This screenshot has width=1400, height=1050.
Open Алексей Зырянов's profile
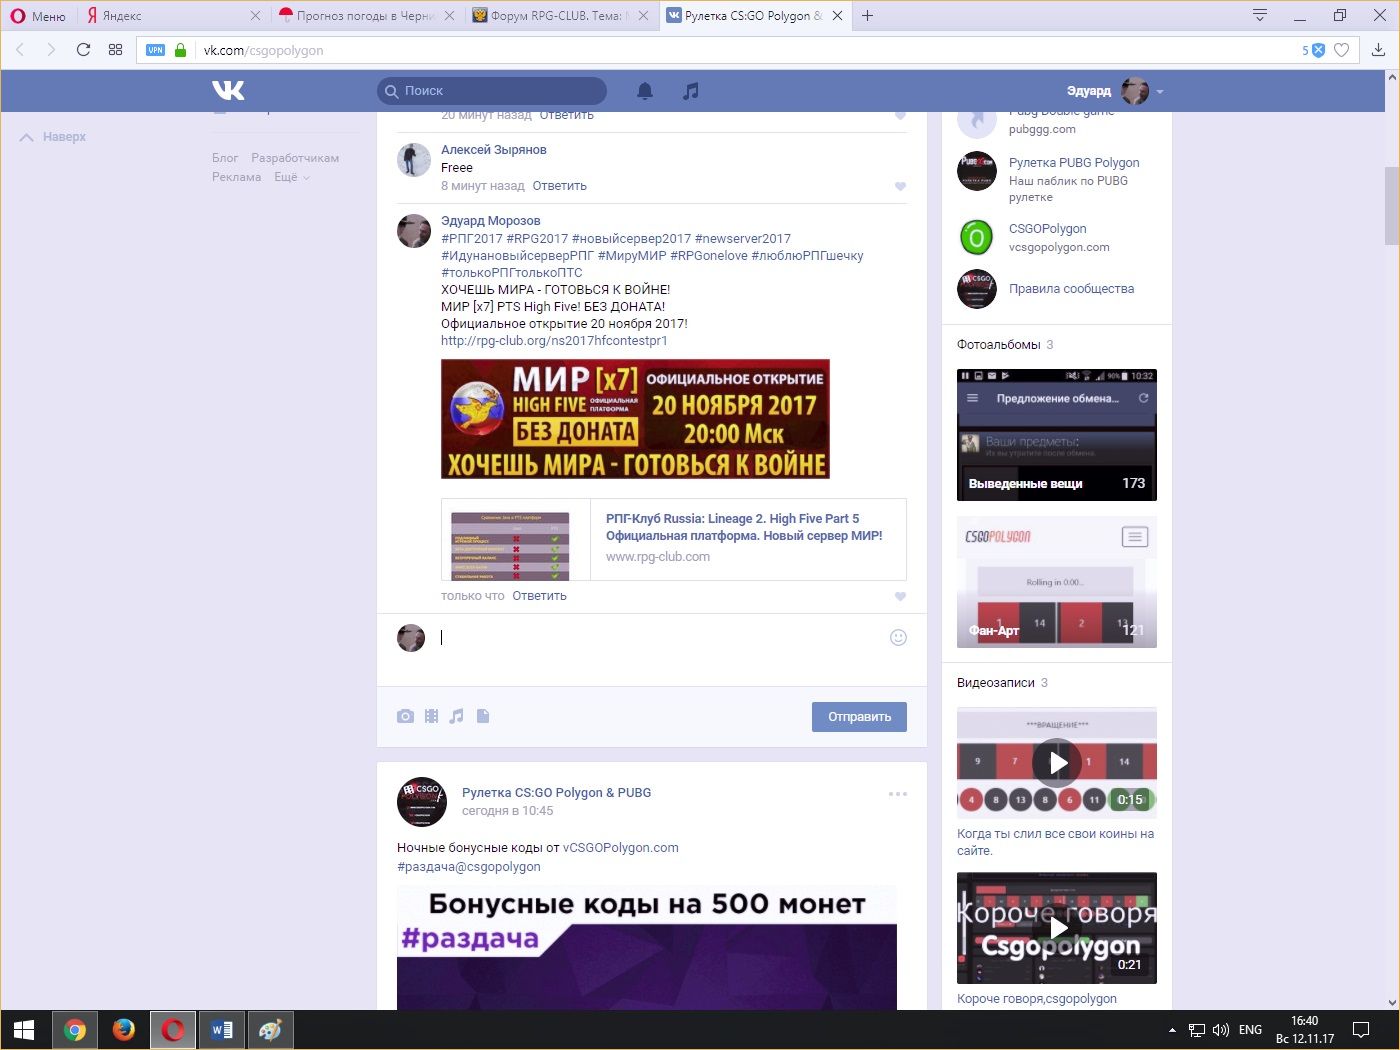pos(494,150)
